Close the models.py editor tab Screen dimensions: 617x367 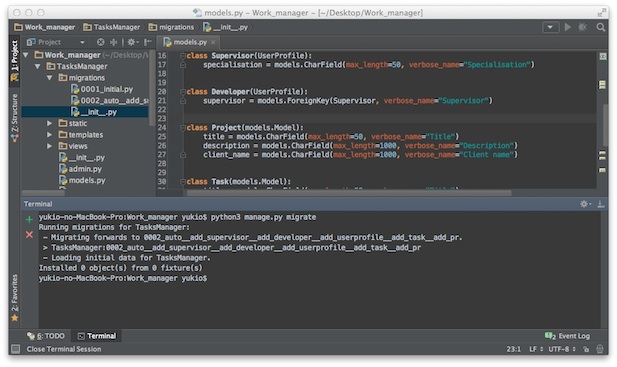[213, 42]
